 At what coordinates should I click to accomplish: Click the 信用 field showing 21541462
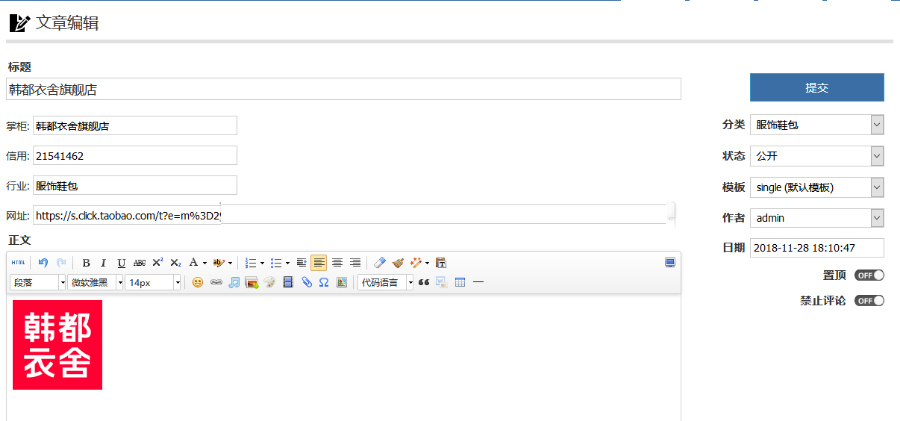click(135, 155)
